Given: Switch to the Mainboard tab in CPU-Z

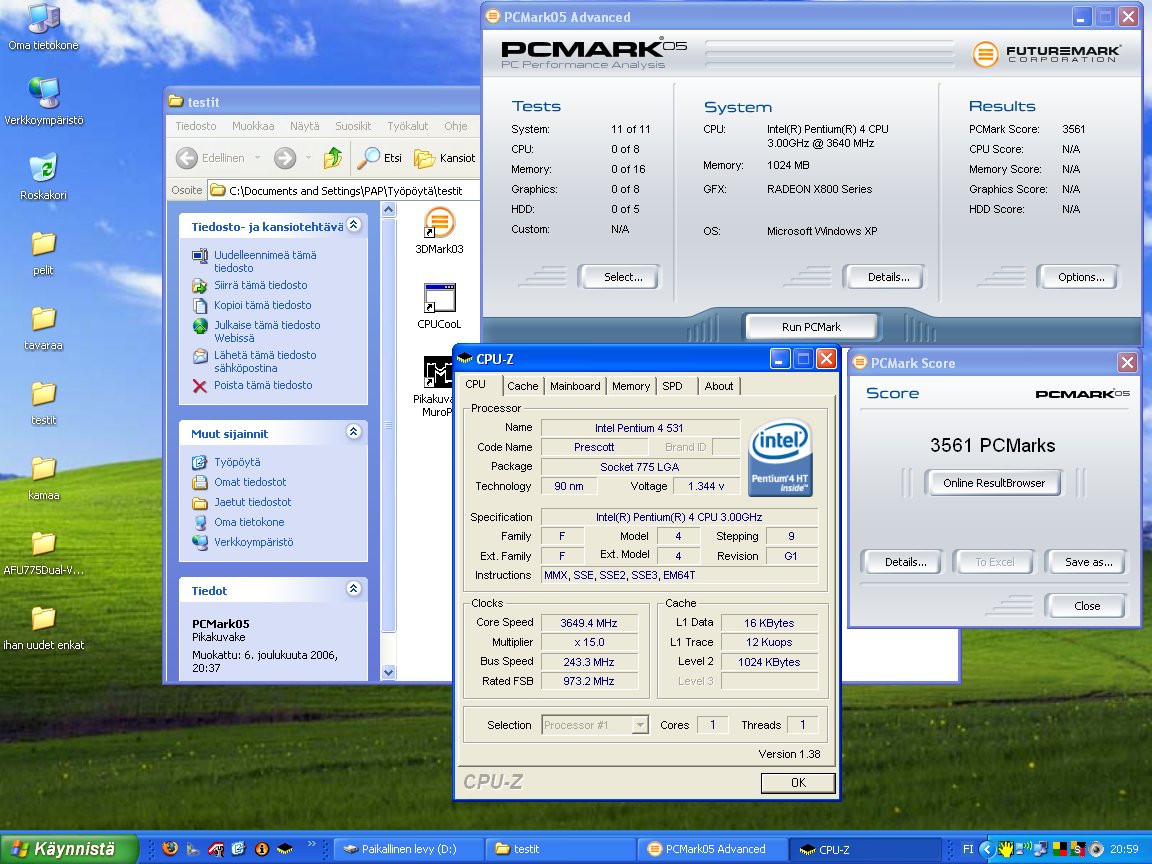Looking at the screenshot, I should 575,386.
